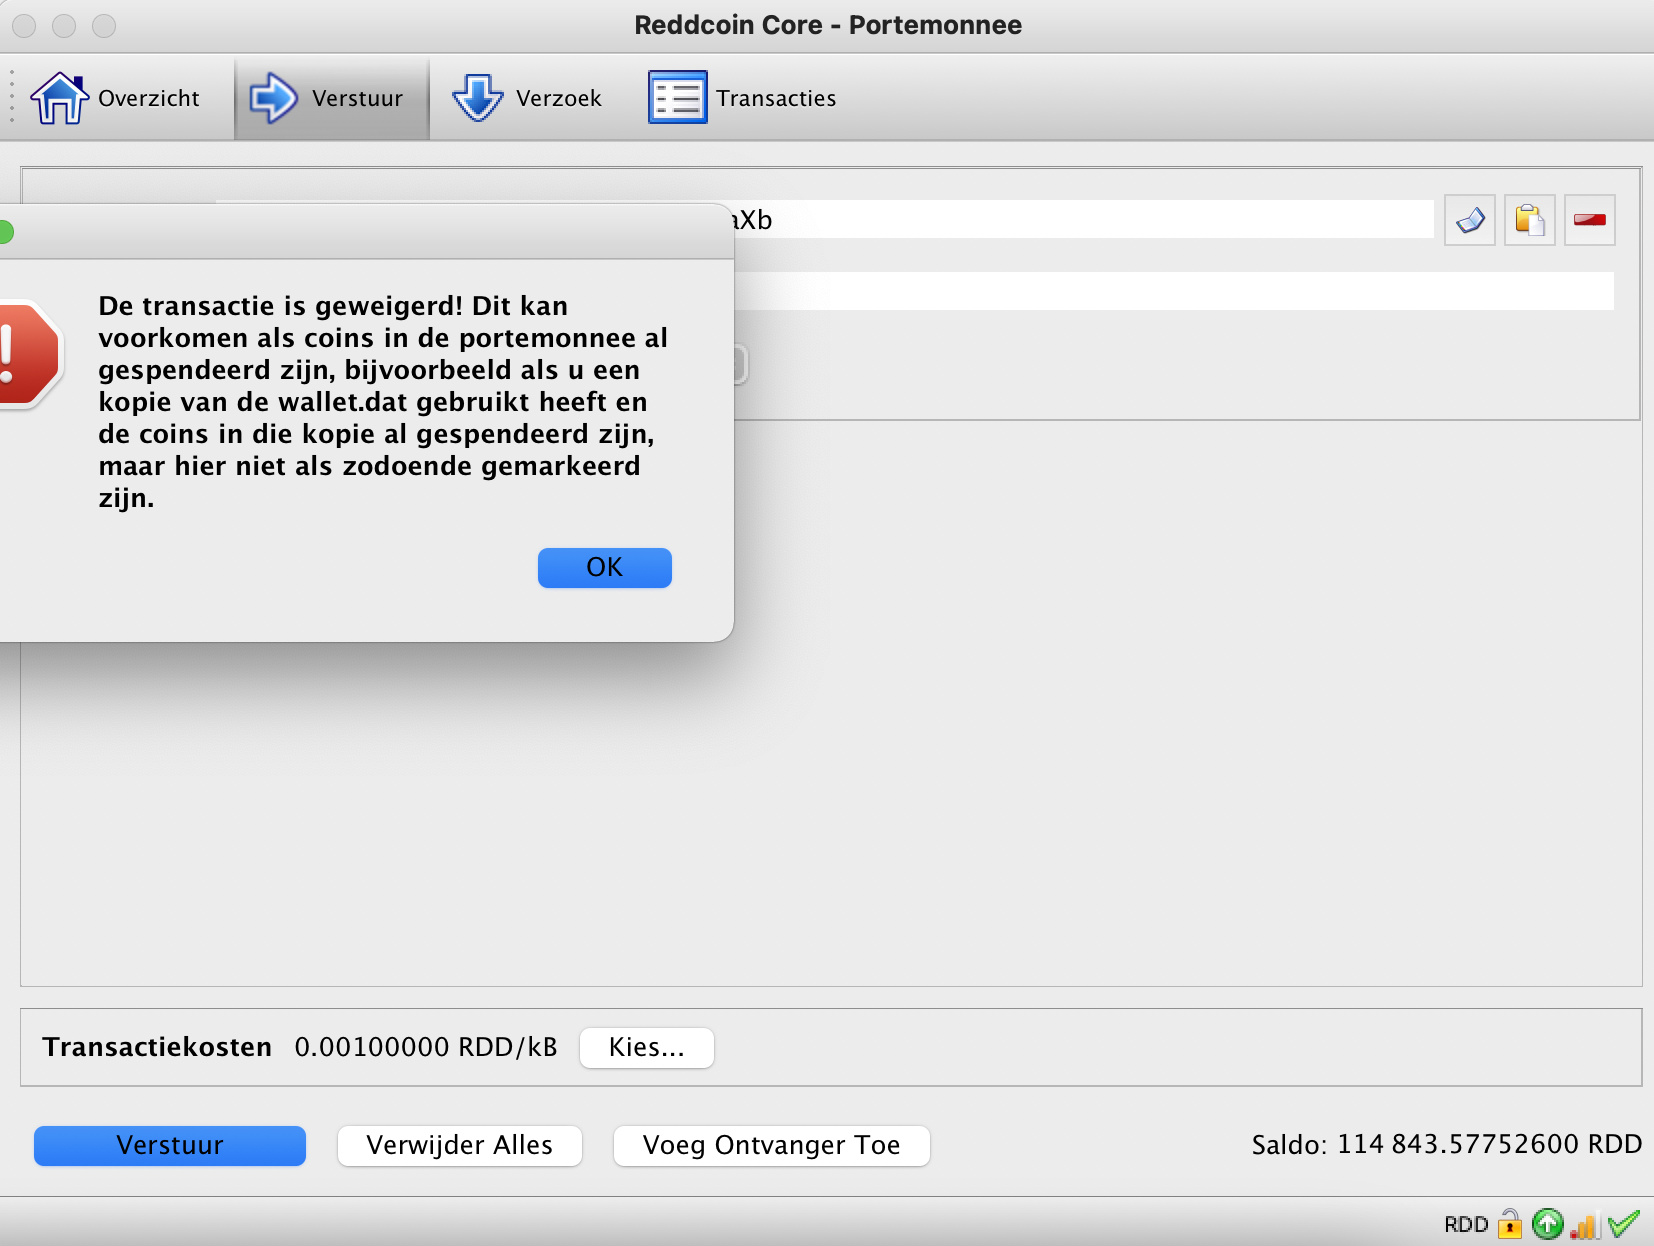Open the Overzicht tab with house icon
The height and width of the screenshot is (1246, 1654).
tap(116, 98)
